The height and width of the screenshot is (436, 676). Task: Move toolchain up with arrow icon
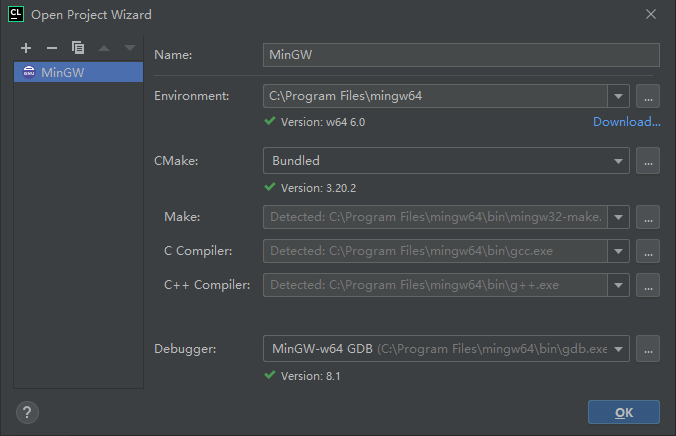coord(104,48)
